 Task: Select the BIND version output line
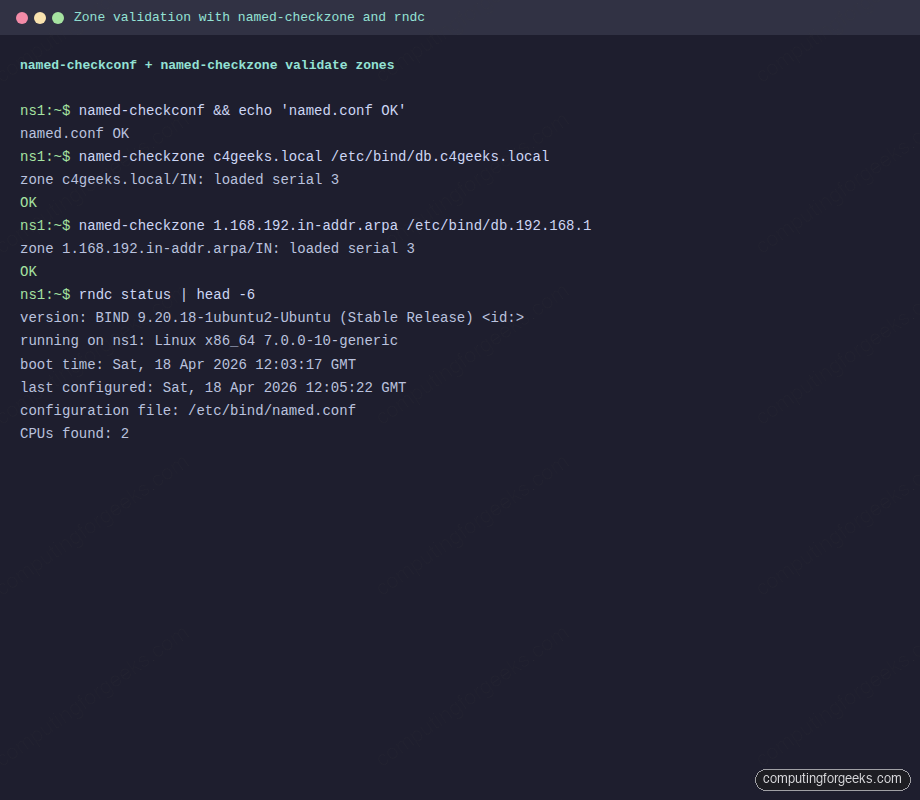pos(270,317)
